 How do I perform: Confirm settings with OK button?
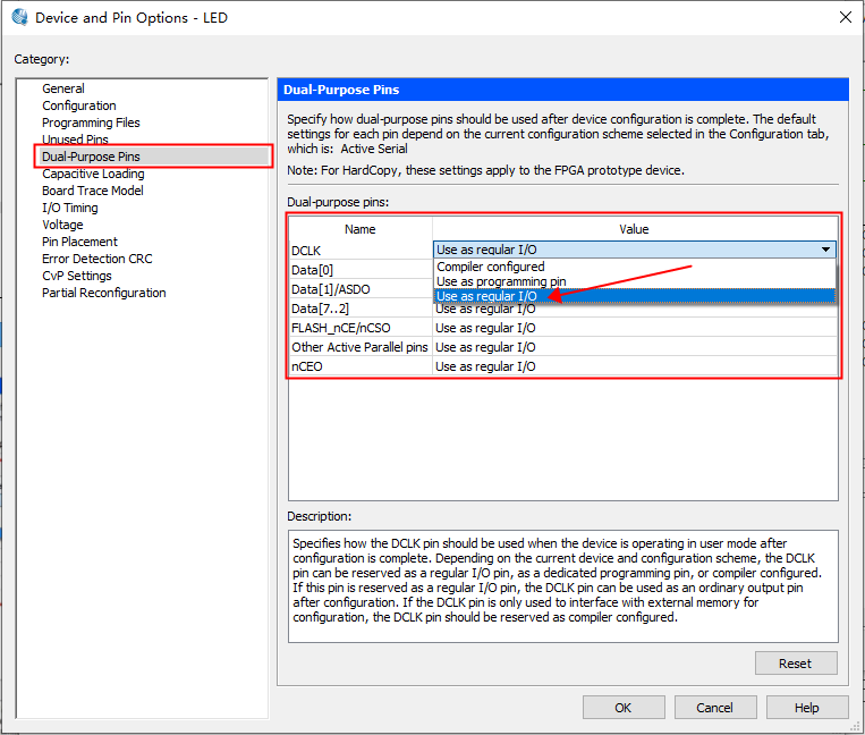click(623, 707)
